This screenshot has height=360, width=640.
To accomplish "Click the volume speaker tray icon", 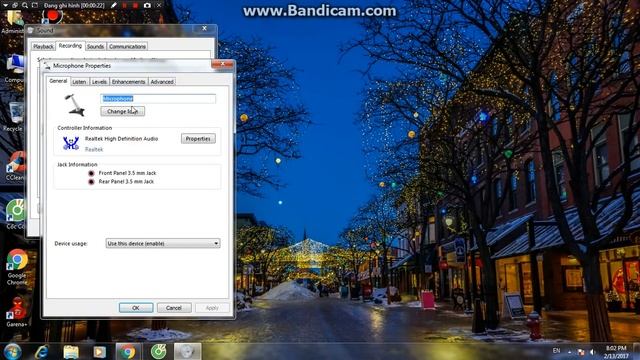I will [x=592, y=352].
